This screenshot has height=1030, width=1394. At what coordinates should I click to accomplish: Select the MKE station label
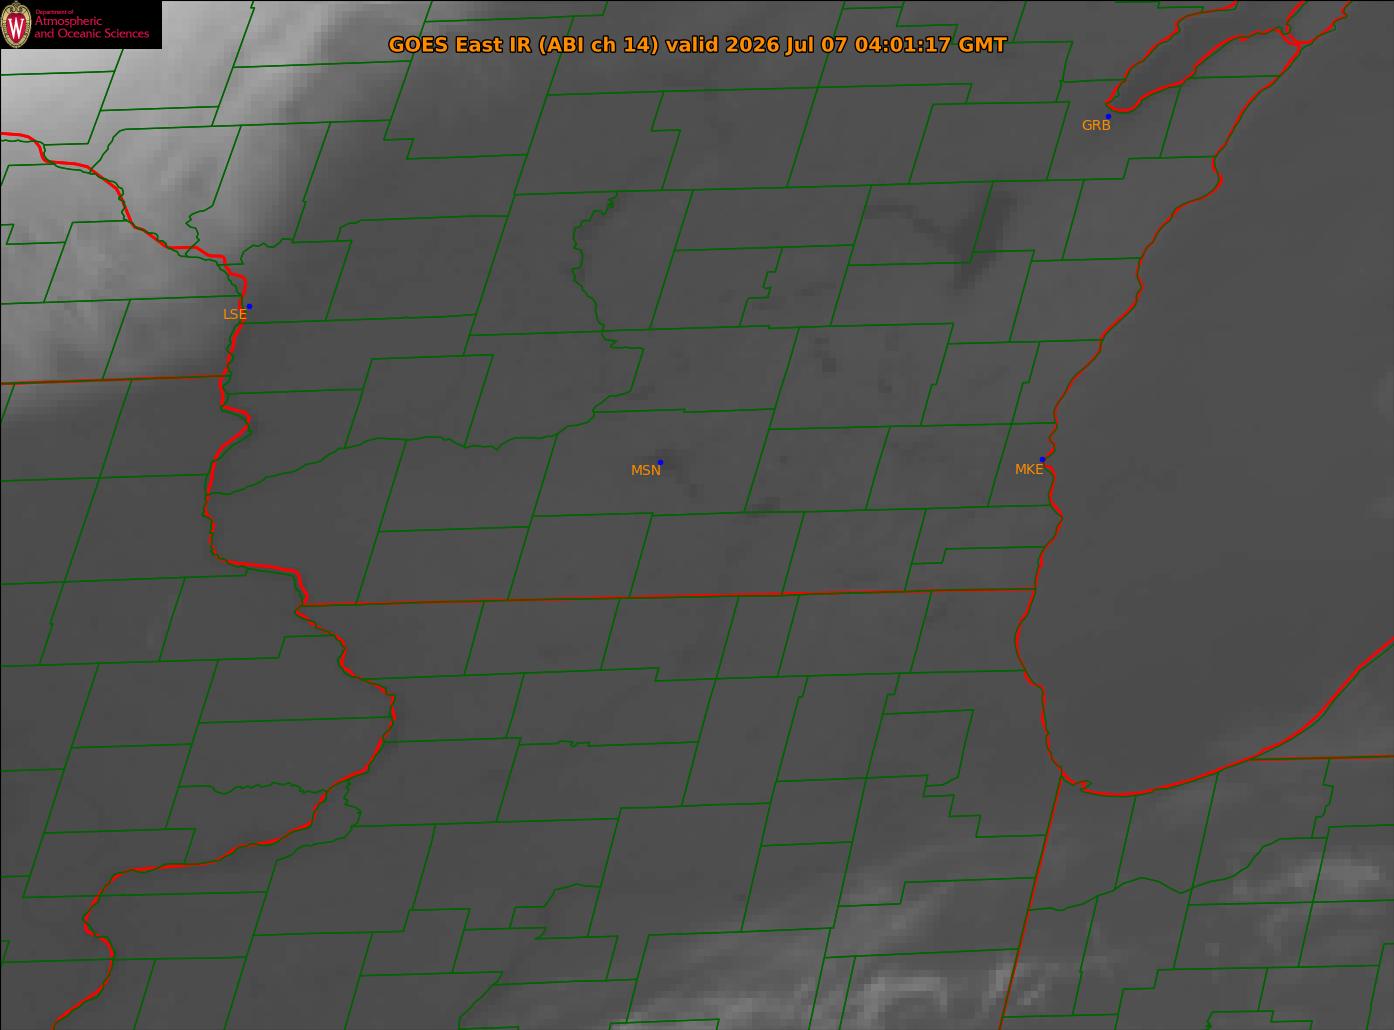(1029, 469)
